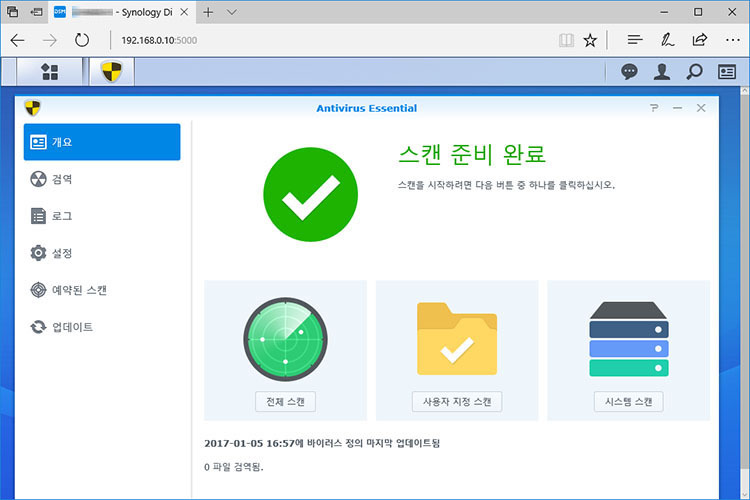Viewport: 750px width, 500px height.
Task: Open 설정 settings section
Action: click(102, 253)
